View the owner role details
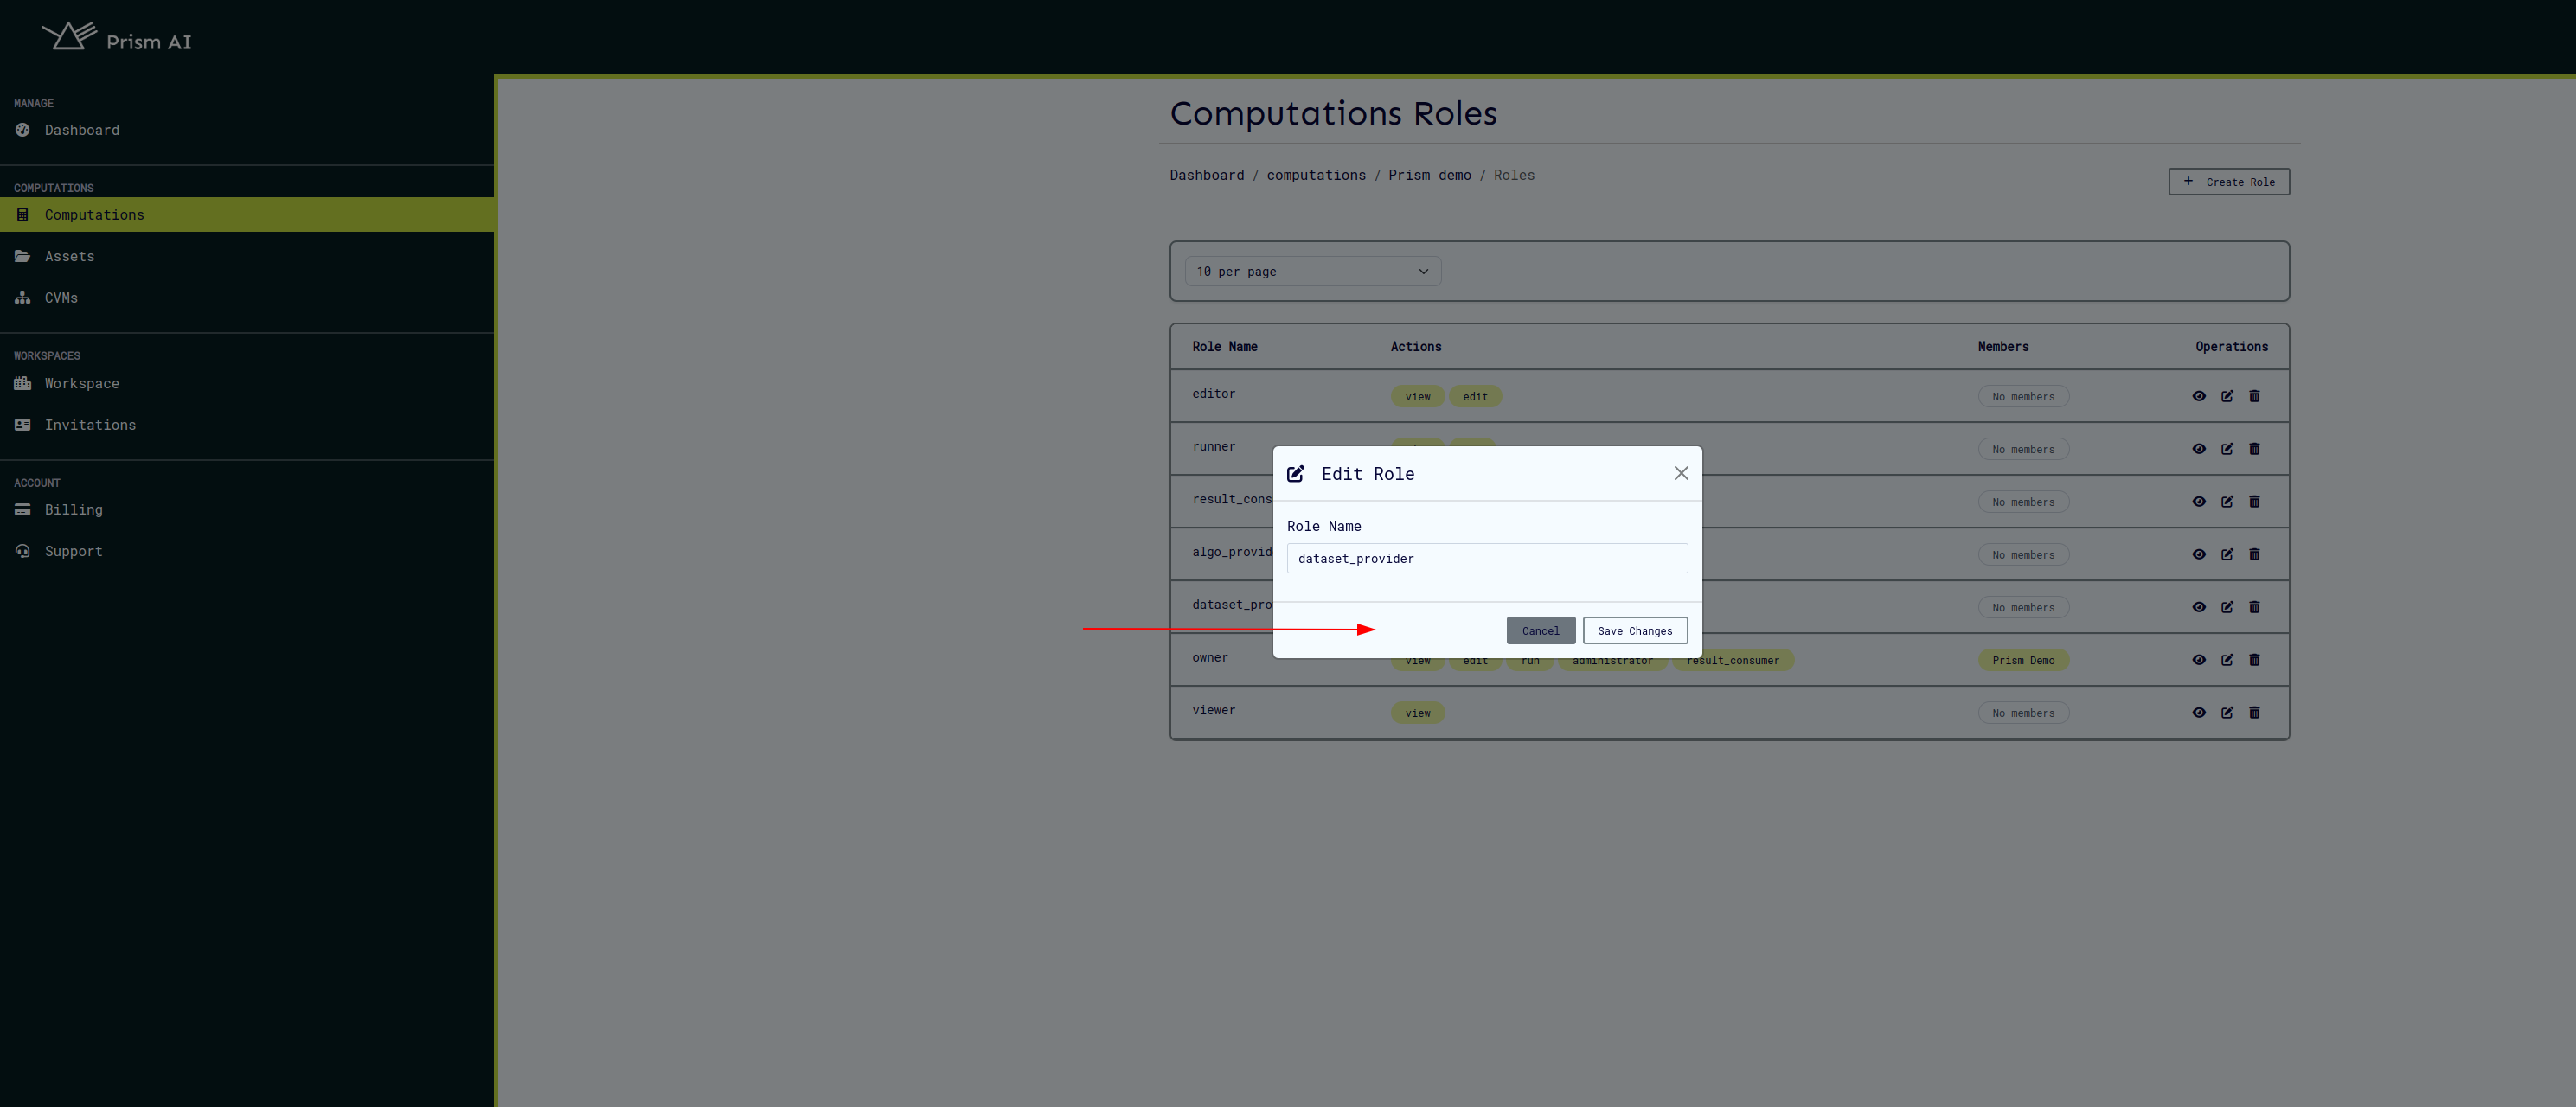2576x1107 pixels. point(2198,660)
